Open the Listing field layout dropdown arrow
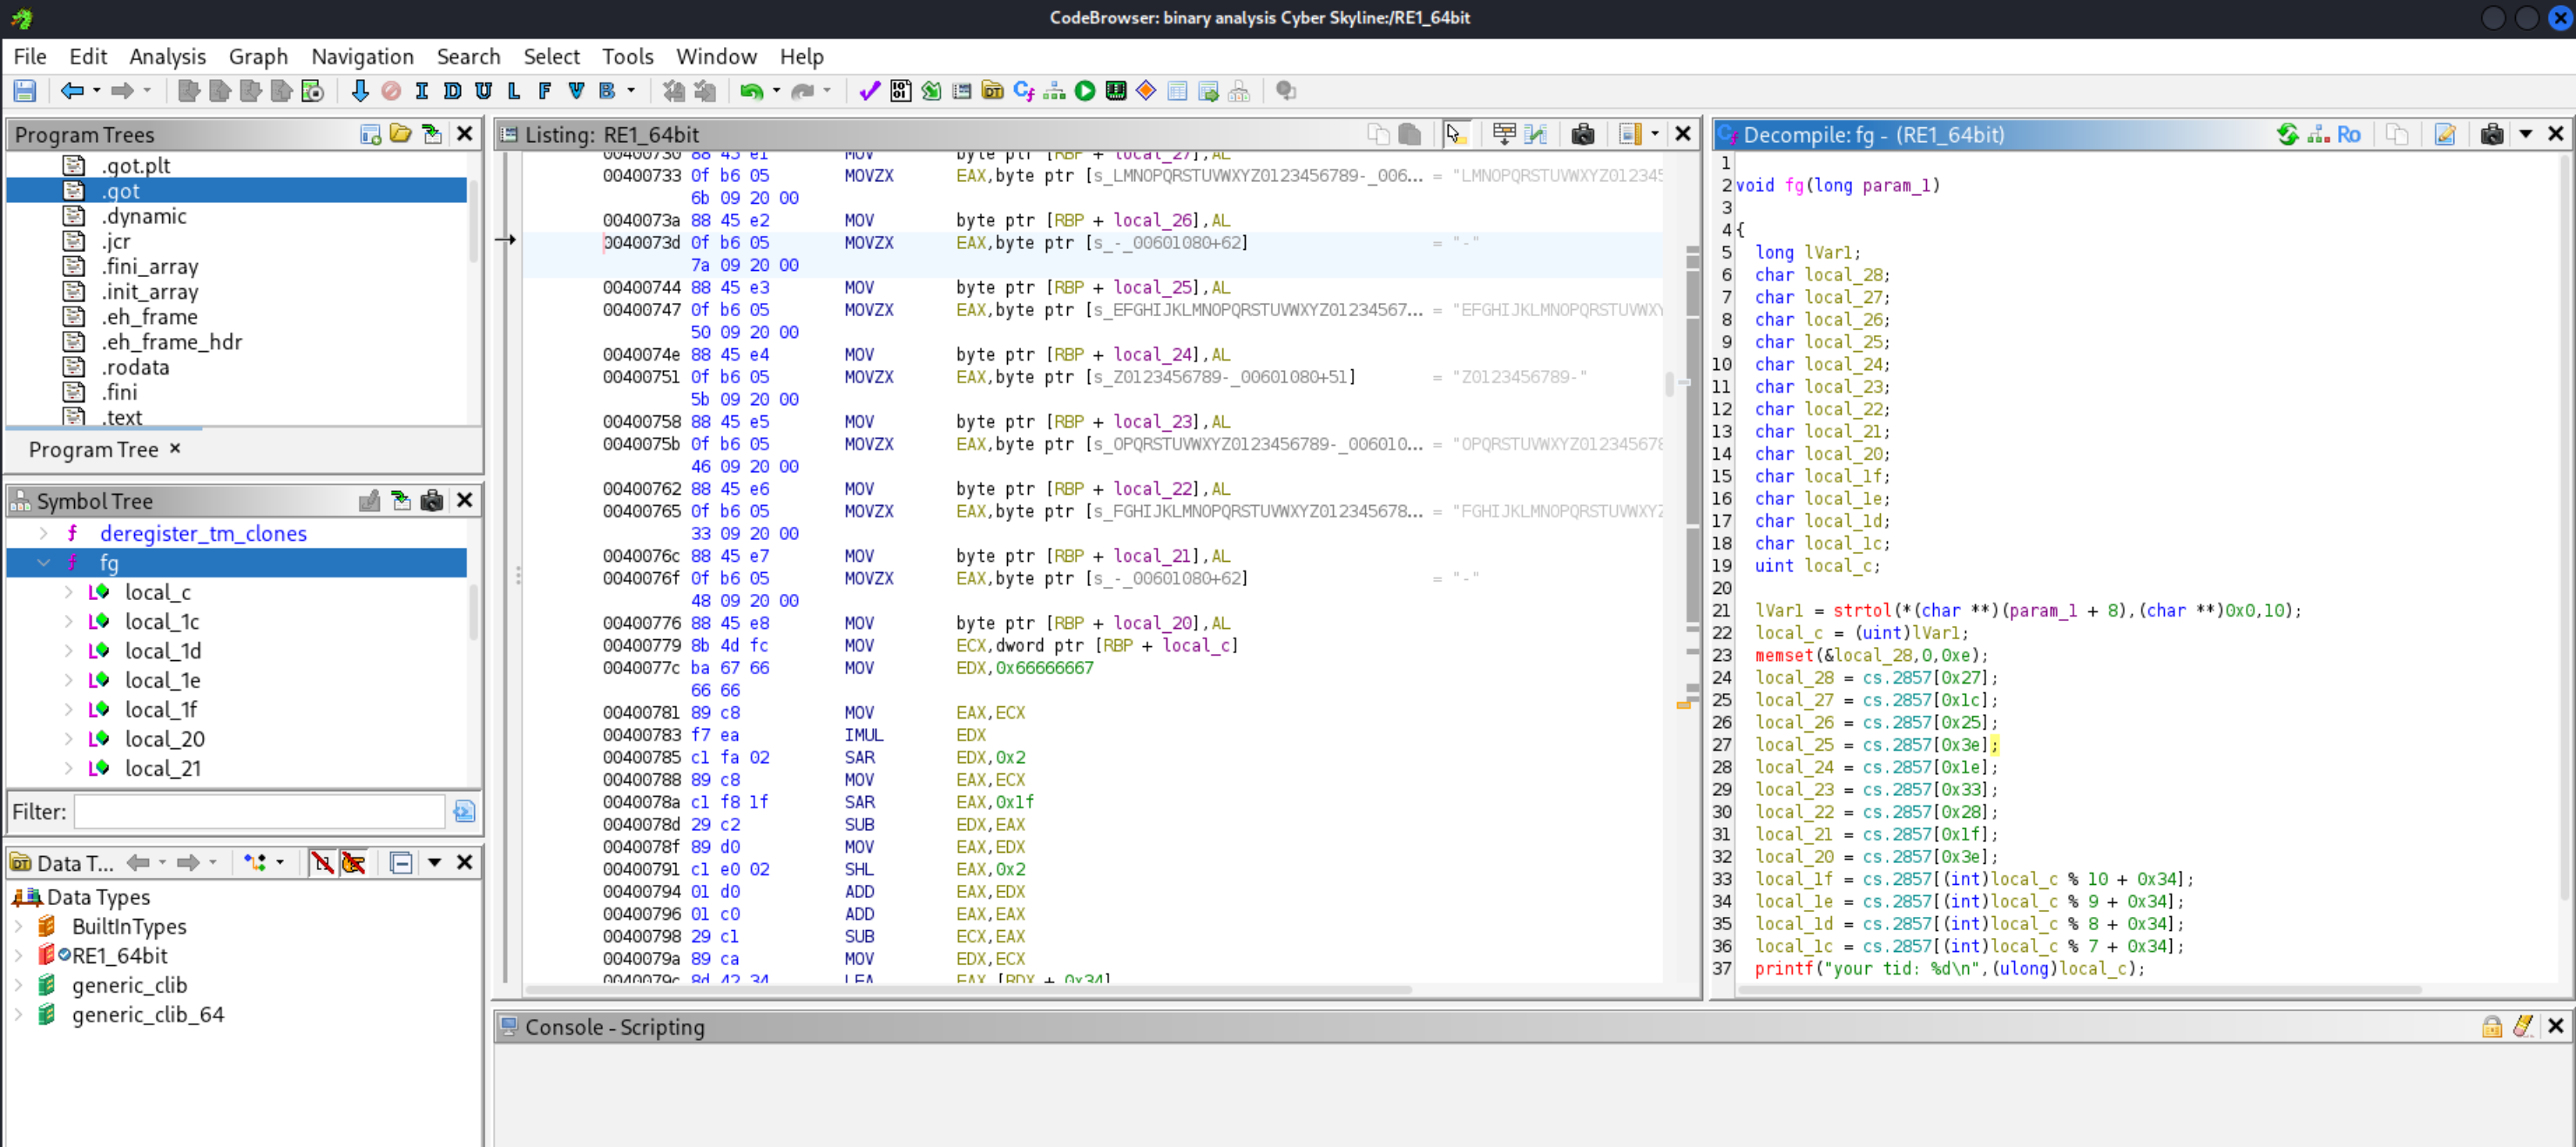 tap(1655, 134)
